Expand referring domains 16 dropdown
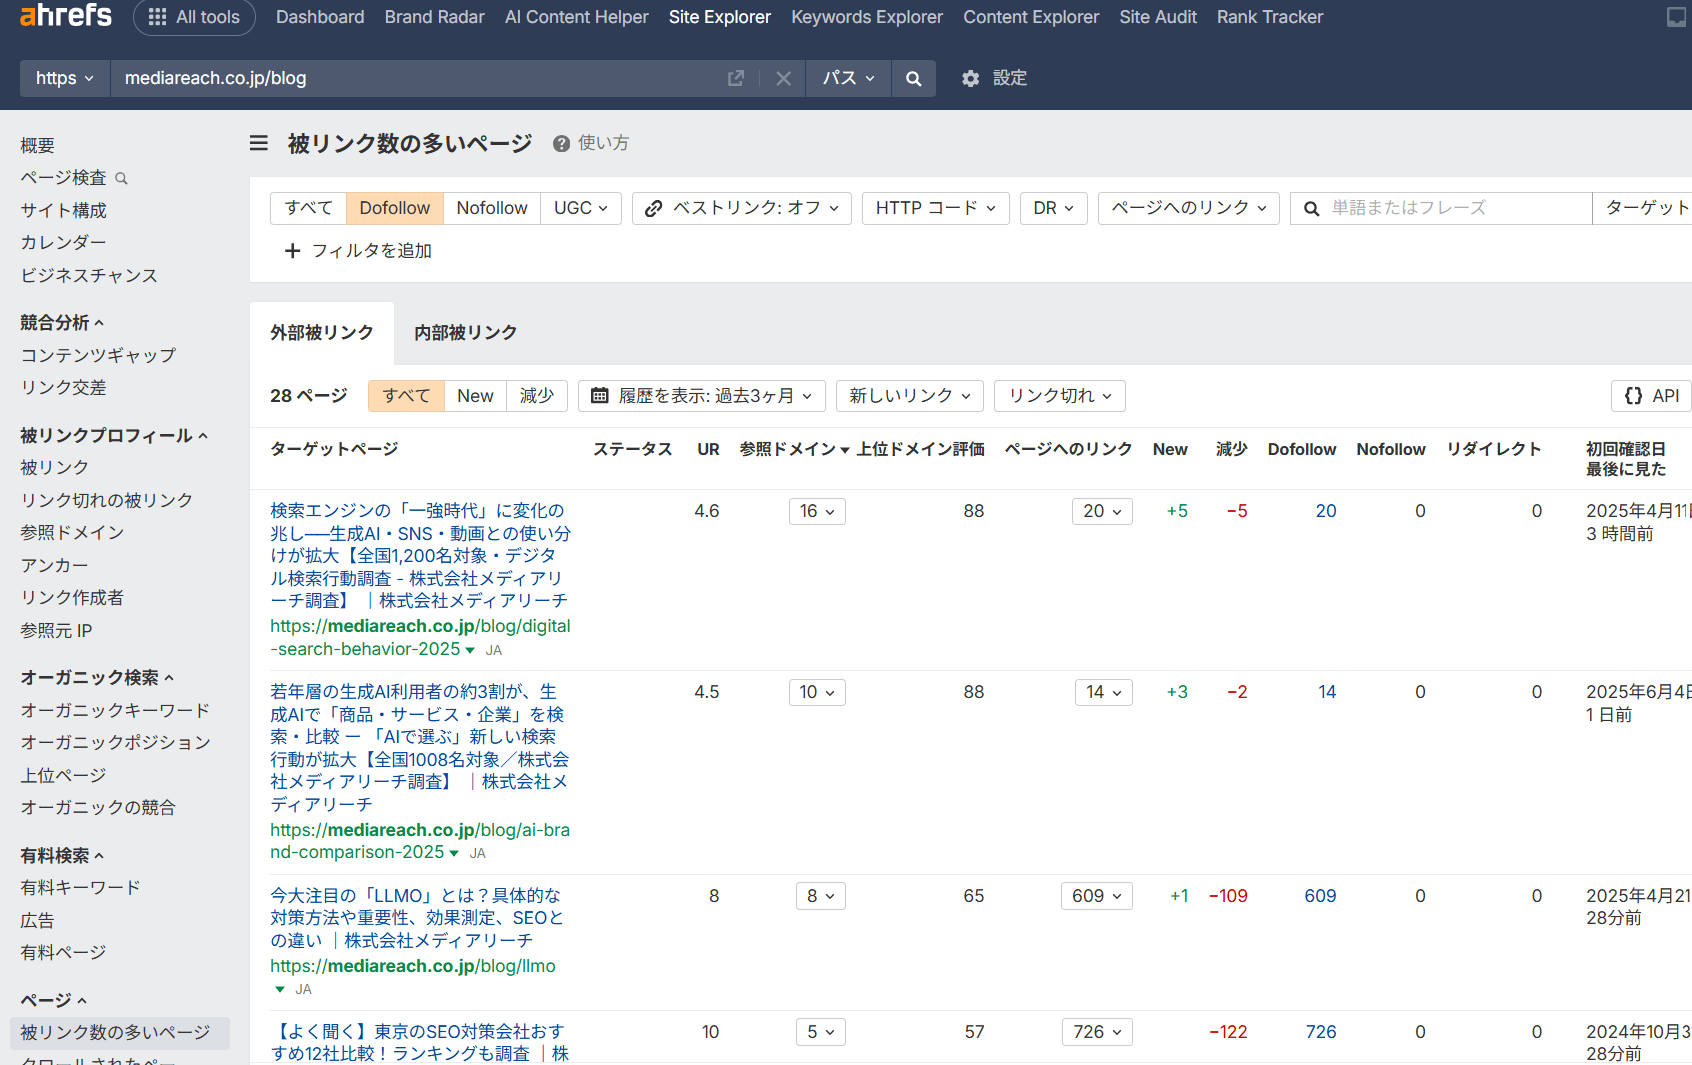This screenshot has width=1692, height=1065. coord(817,511)
